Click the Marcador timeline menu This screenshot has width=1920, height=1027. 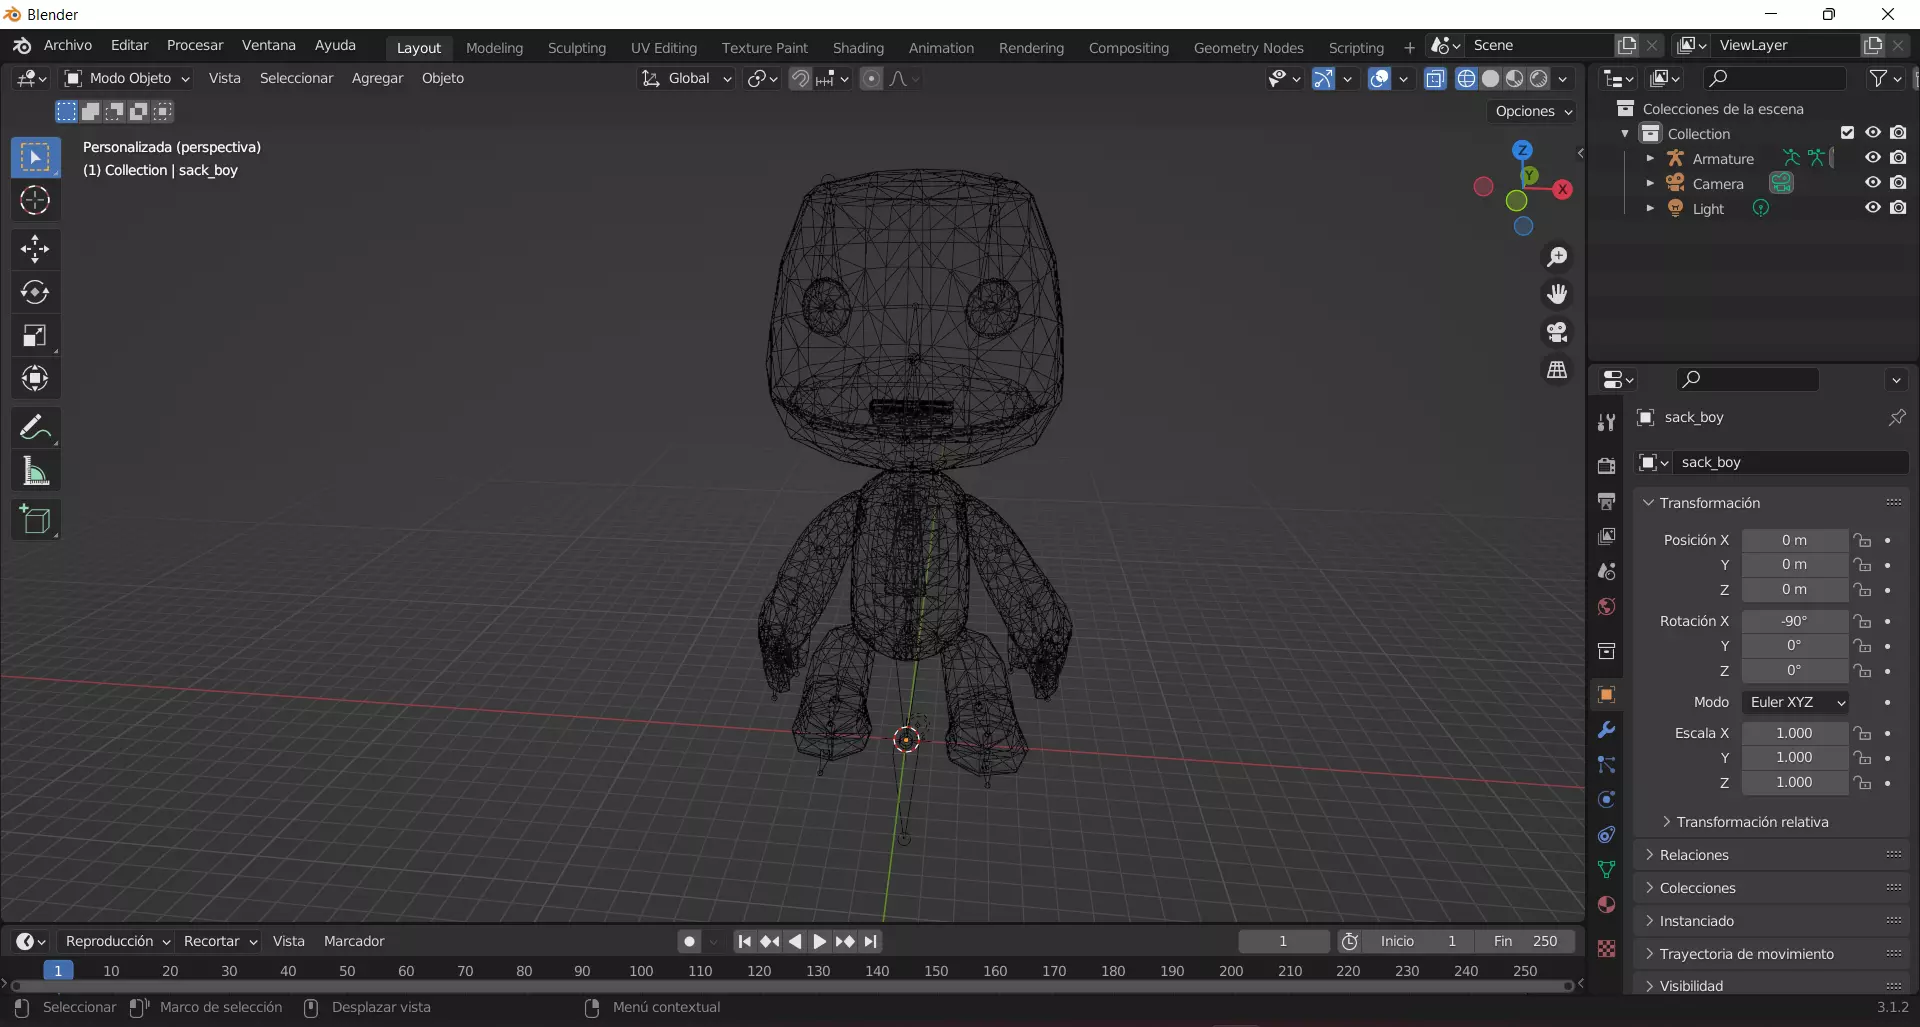pos(354,942)
